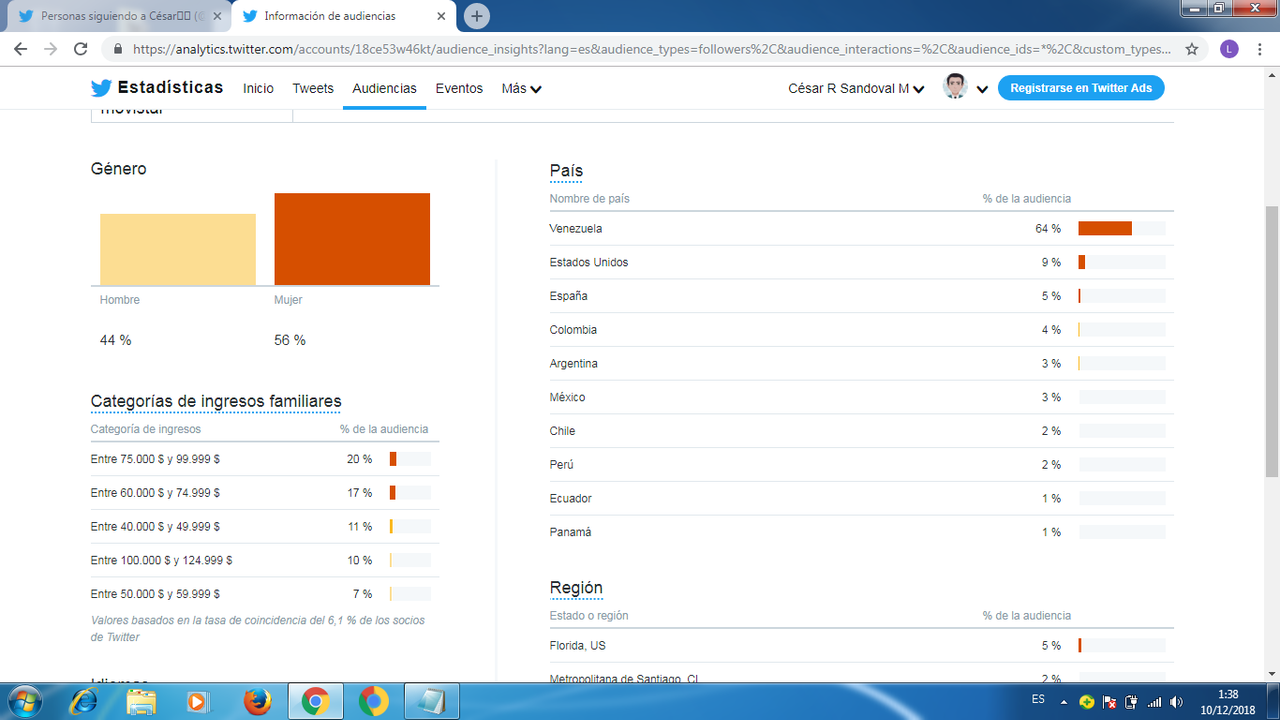Open the Chrome profile avatar icon
The height and width of the screenshot is (720, 1280).
click(x=1229, y=49)
